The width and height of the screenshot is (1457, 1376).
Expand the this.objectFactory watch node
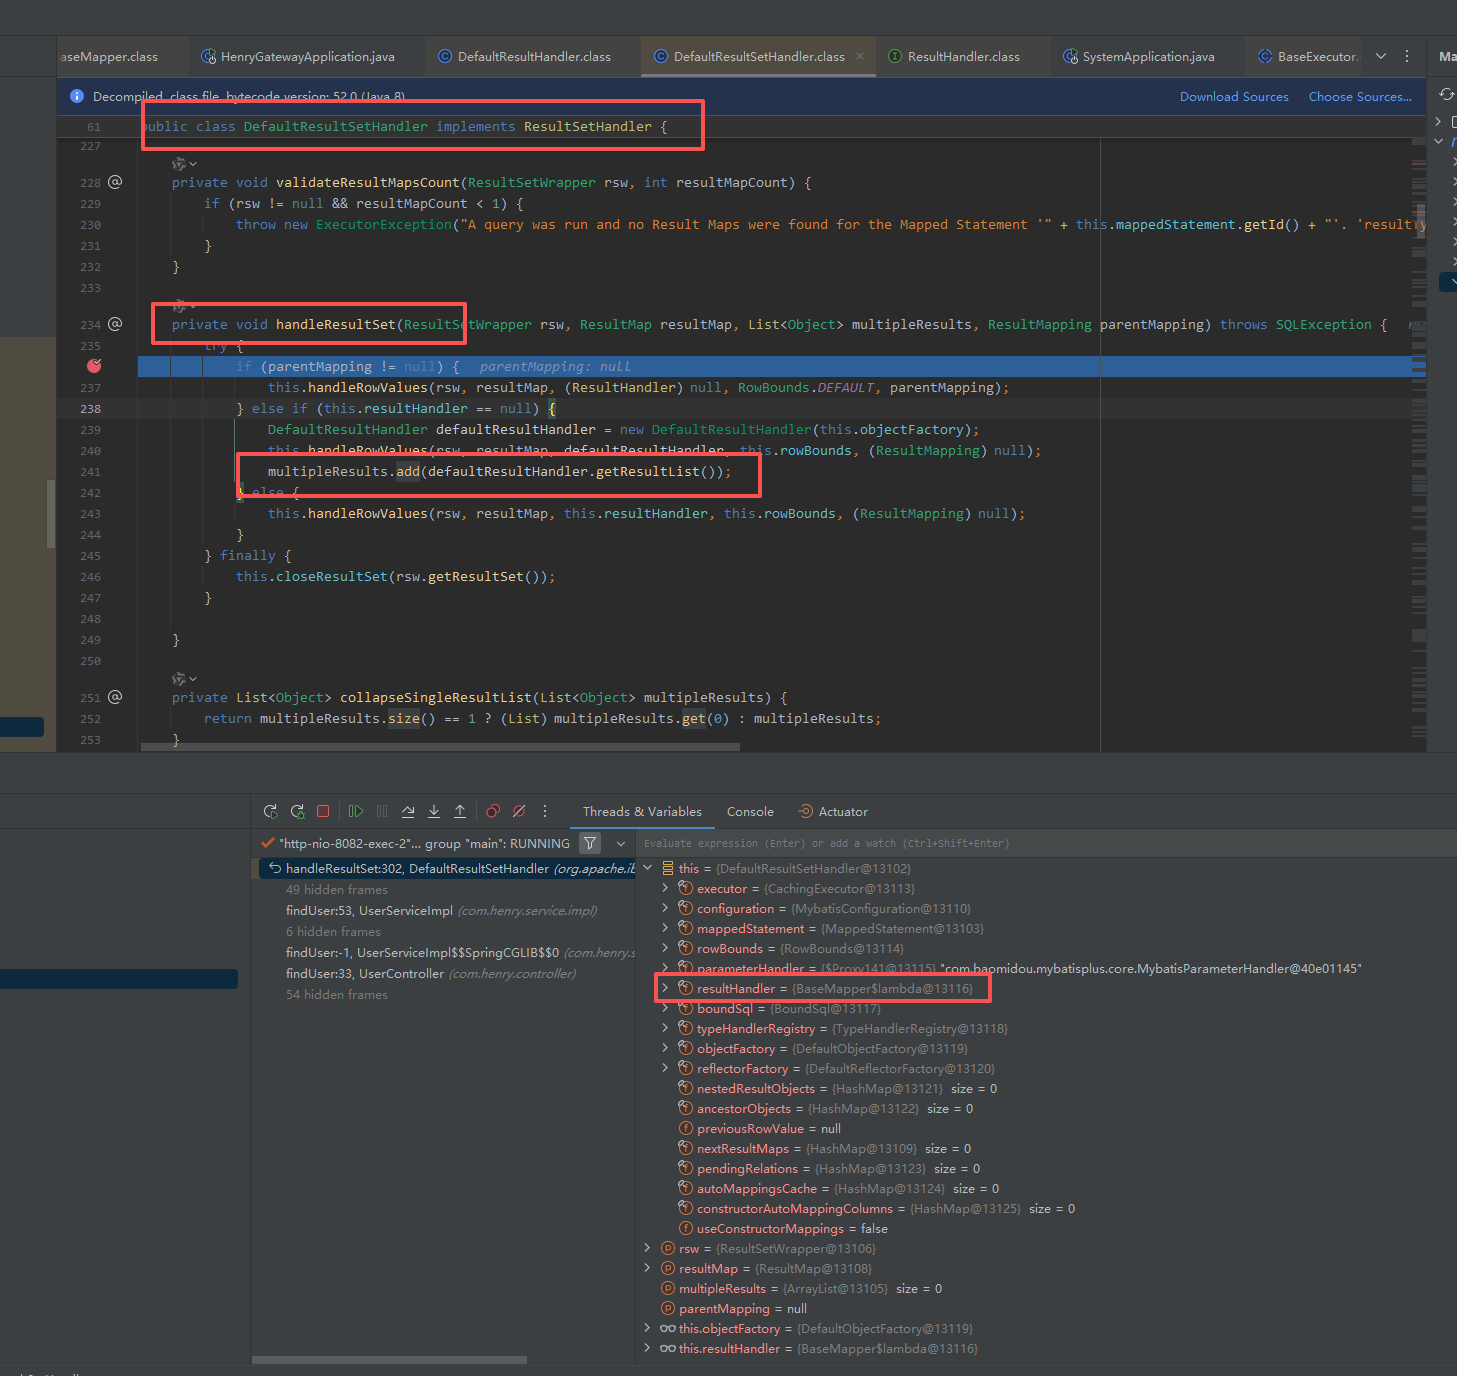pyautogui.click(x=648, y=1328)
